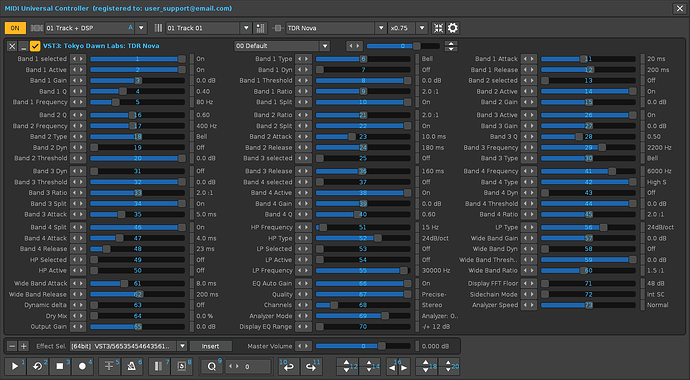This screenshot has width=690, height=380.
Task: Click Master Volume left/right arrows
Action: point(304,346)
